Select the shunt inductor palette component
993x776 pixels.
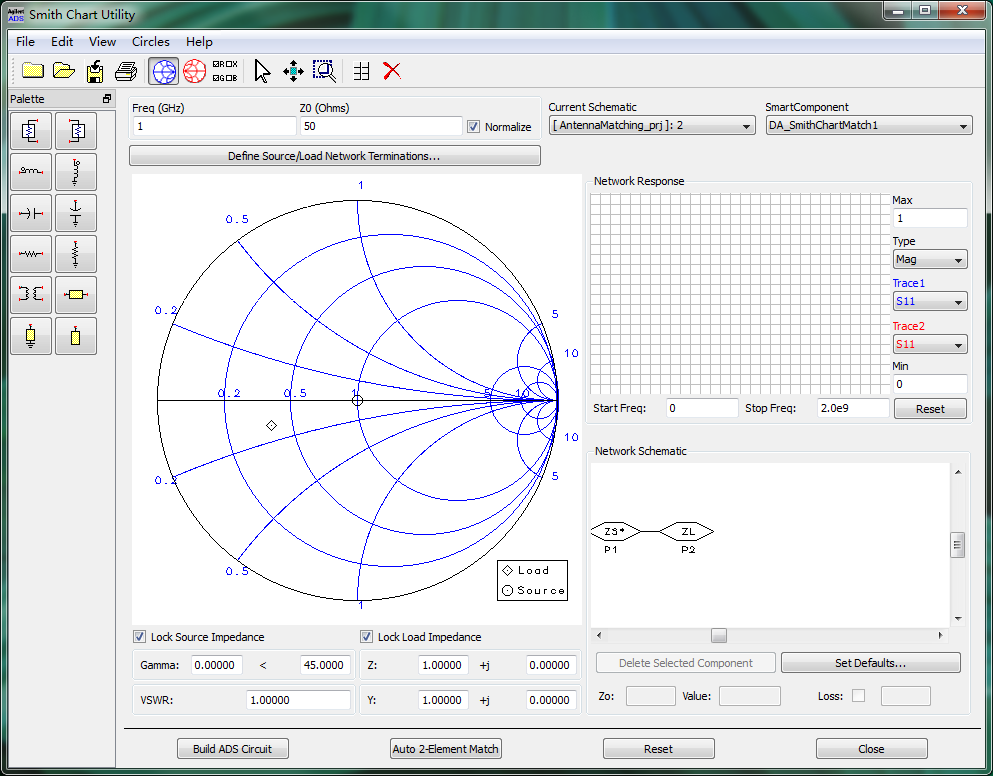76,172
